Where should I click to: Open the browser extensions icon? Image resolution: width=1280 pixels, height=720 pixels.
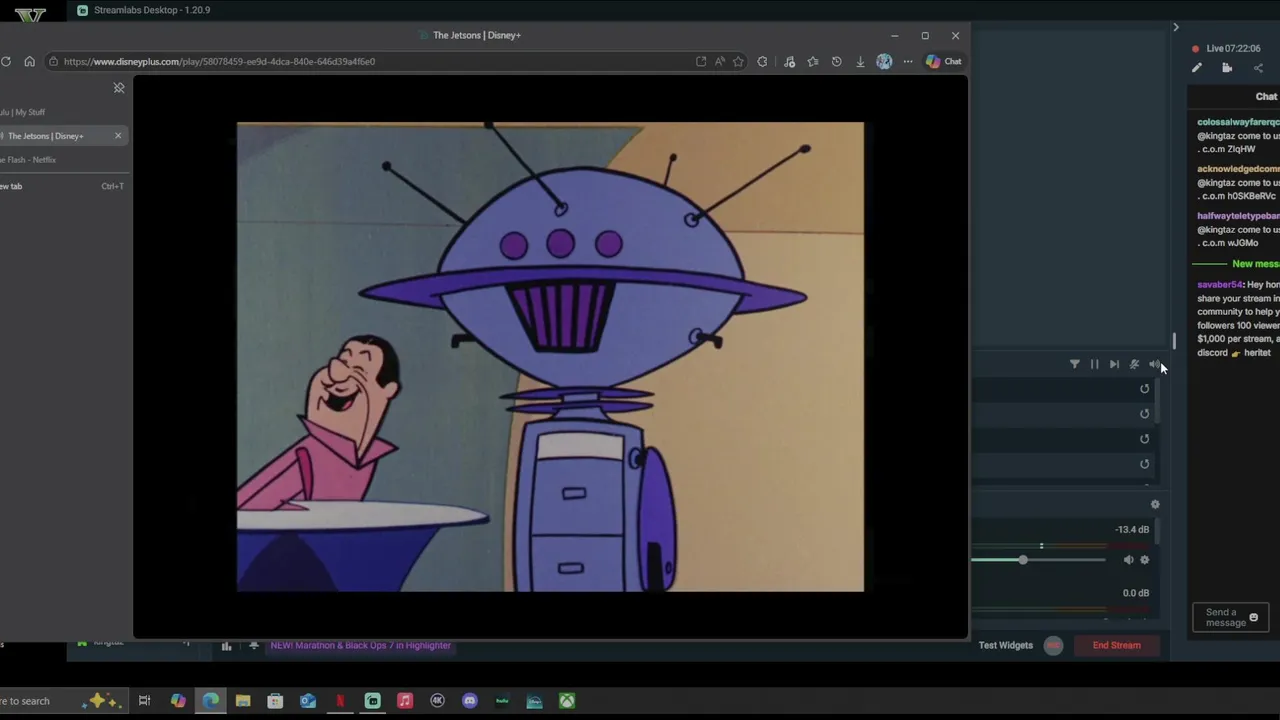(x=762, y=62)
